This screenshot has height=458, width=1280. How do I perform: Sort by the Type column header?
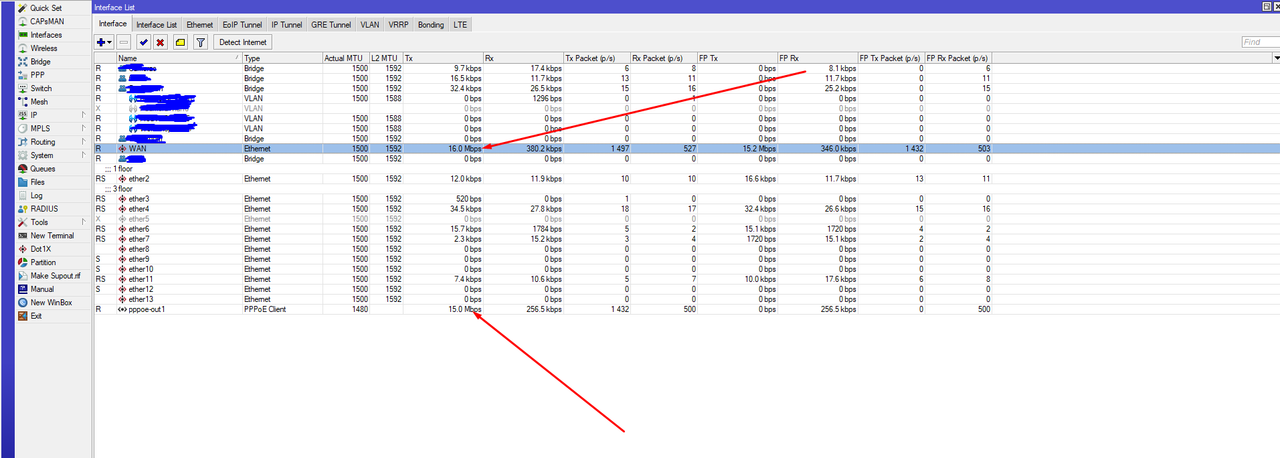point(282,58)
